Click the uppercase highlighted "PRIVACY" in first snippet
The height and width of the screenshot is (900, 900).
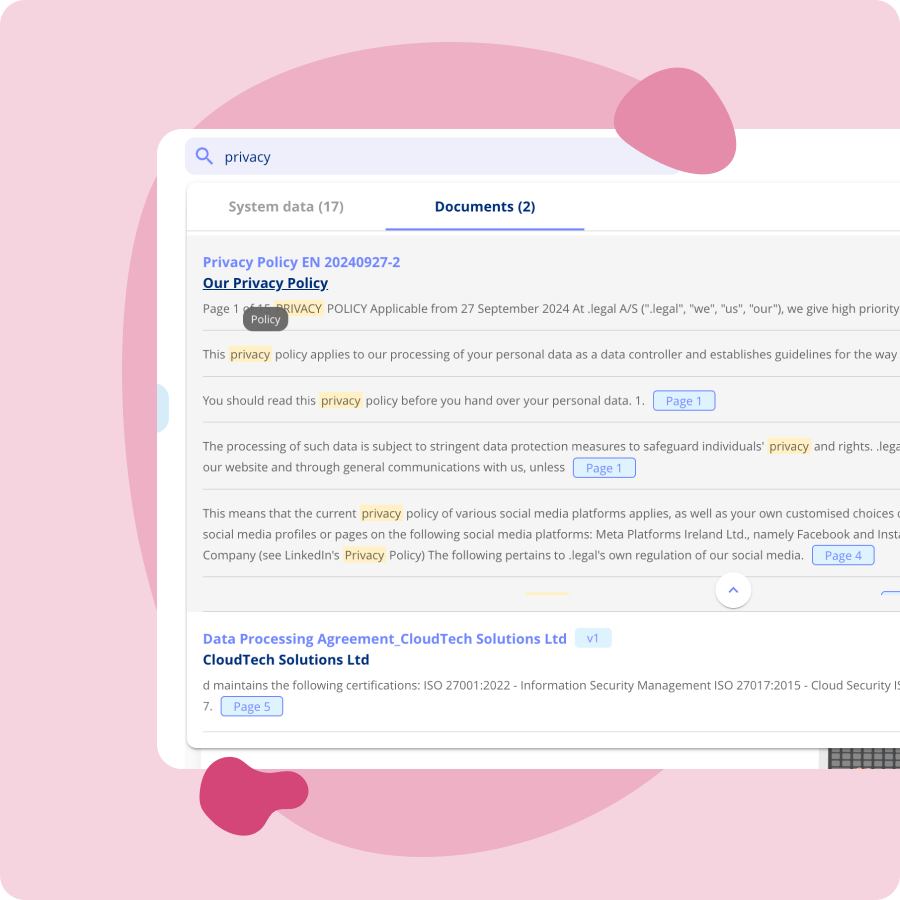(299, 309)
